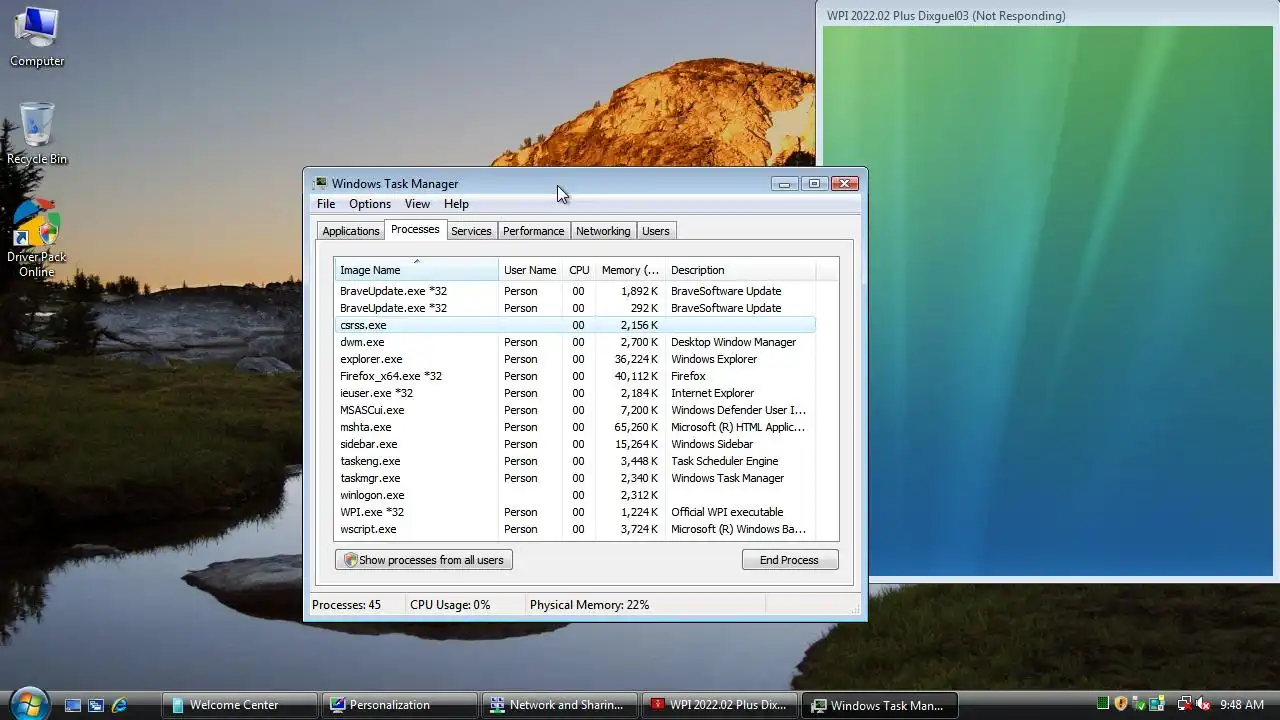Click the WPI 2022.02 Plus window title
The image size is (1280, 720).
tap(946, 16)
